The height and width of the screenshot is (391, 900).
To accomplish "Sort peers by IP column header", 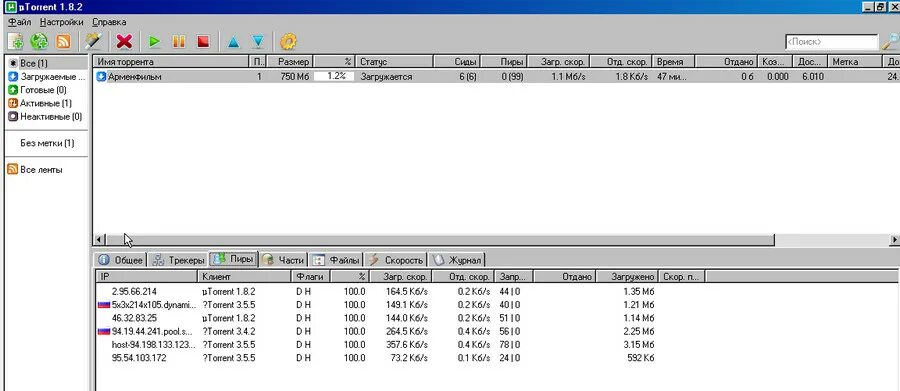I will click(148, 277).
